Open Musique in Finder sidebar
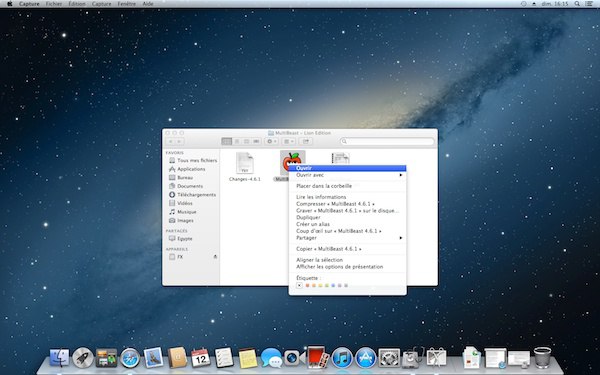The image size is (600, 375). pyautogui.click(x=183, y=212)
